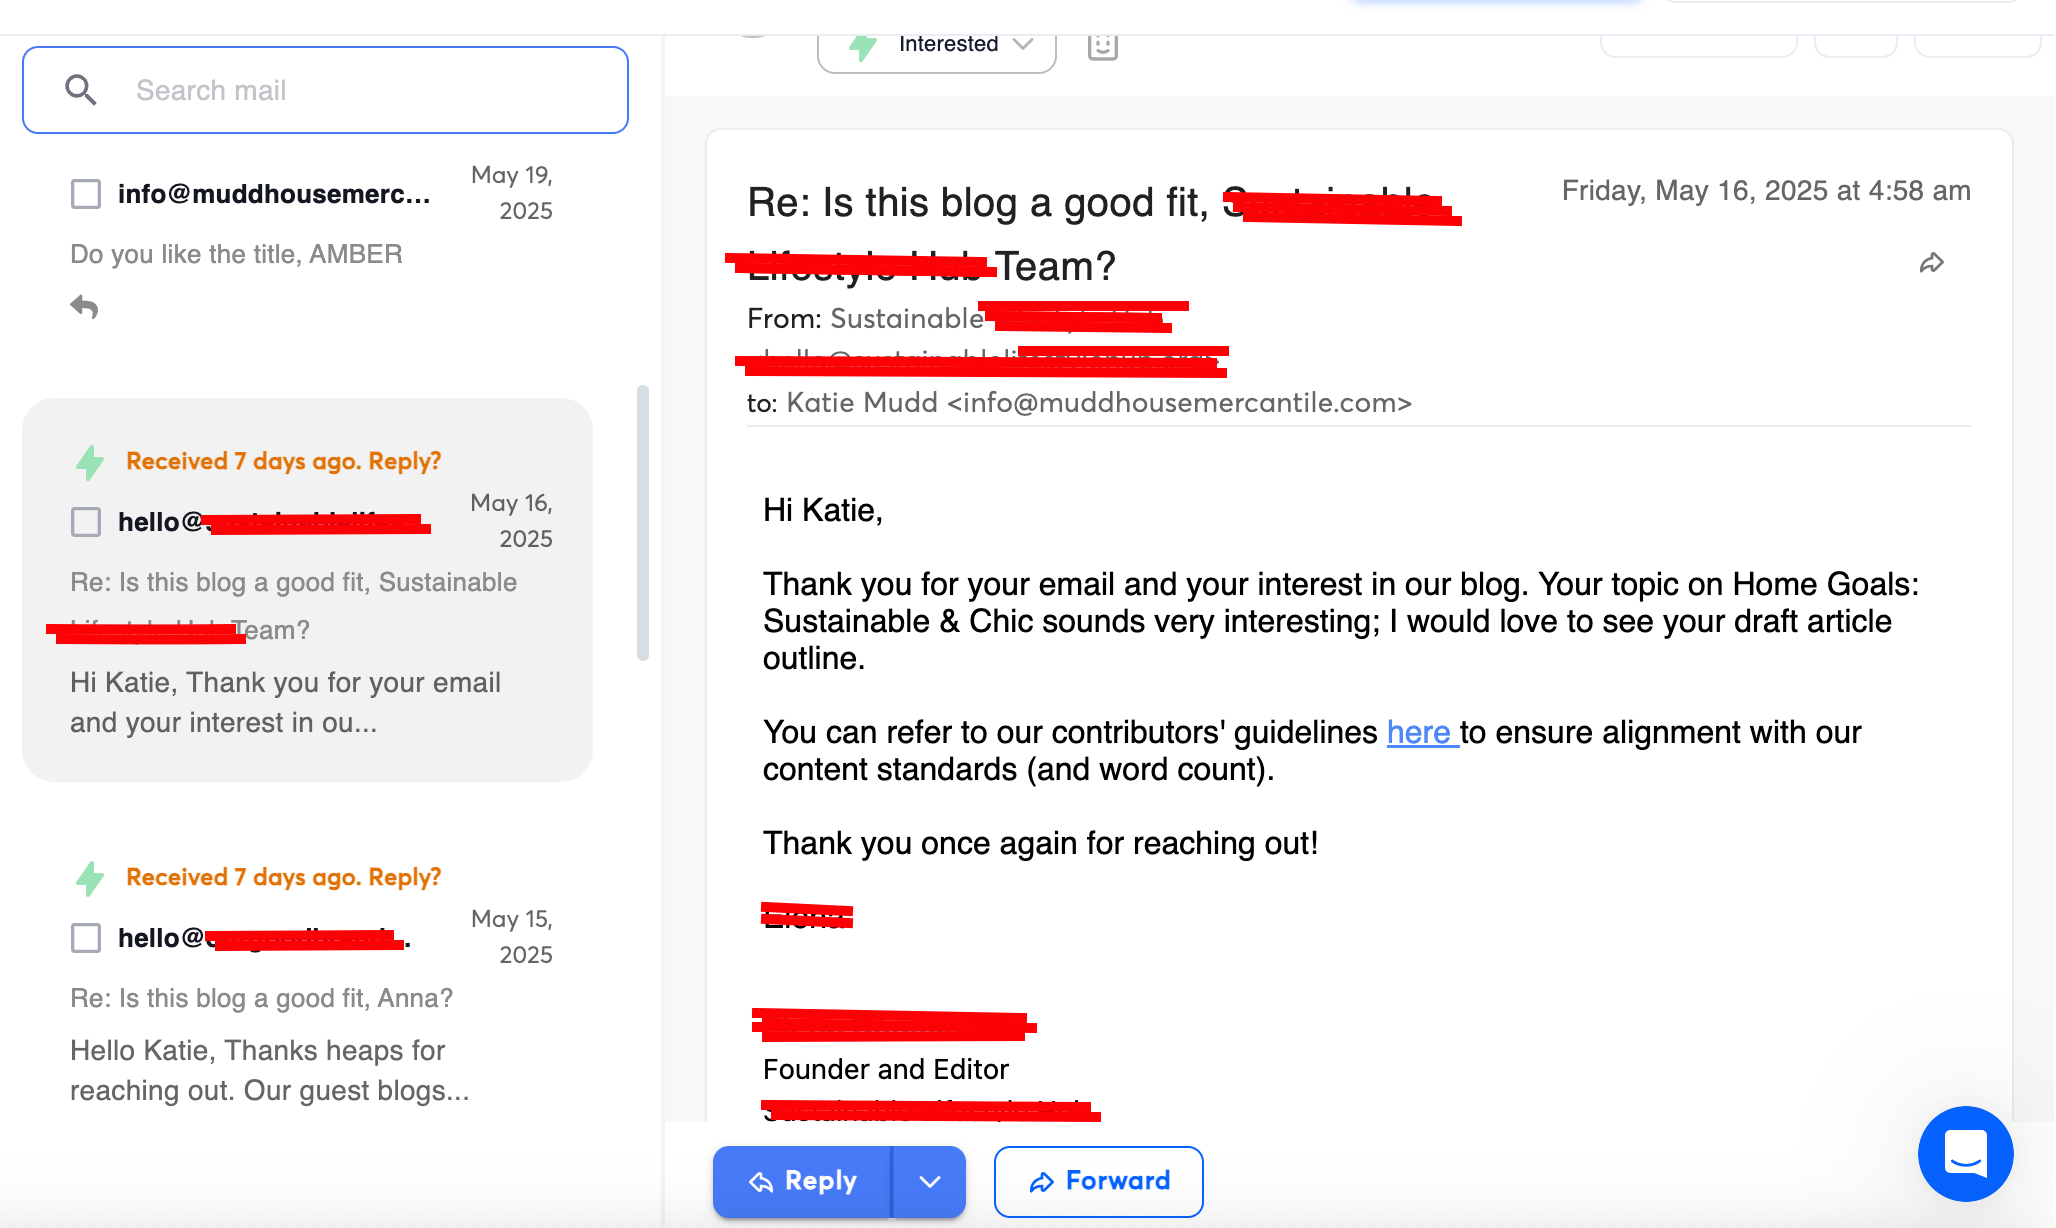Open the chat support bubble icon
This screenshot has height=1228, width=2056.
tap(1964, 1153)
